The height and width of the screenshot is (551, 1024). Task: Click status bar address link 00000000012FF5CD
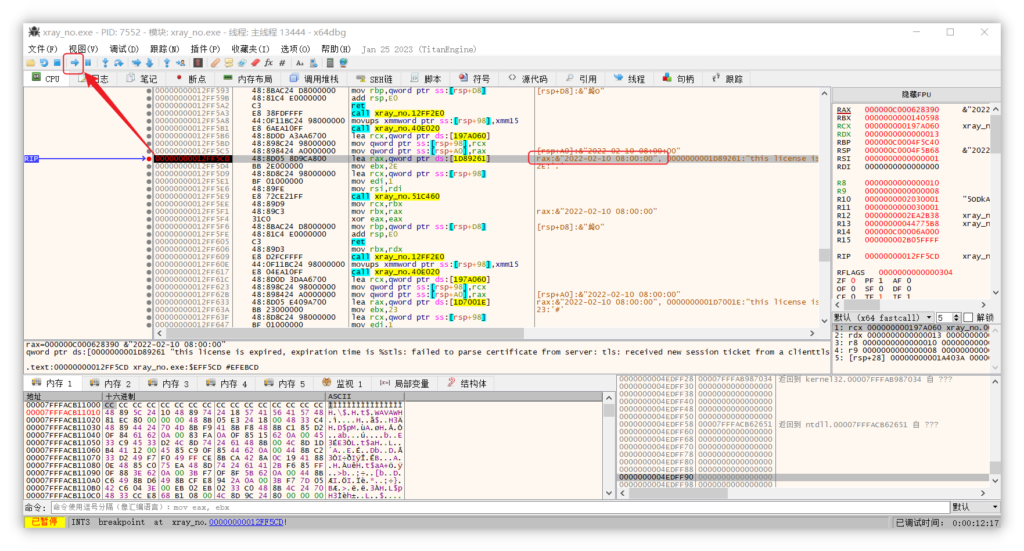tap(246, 522)
